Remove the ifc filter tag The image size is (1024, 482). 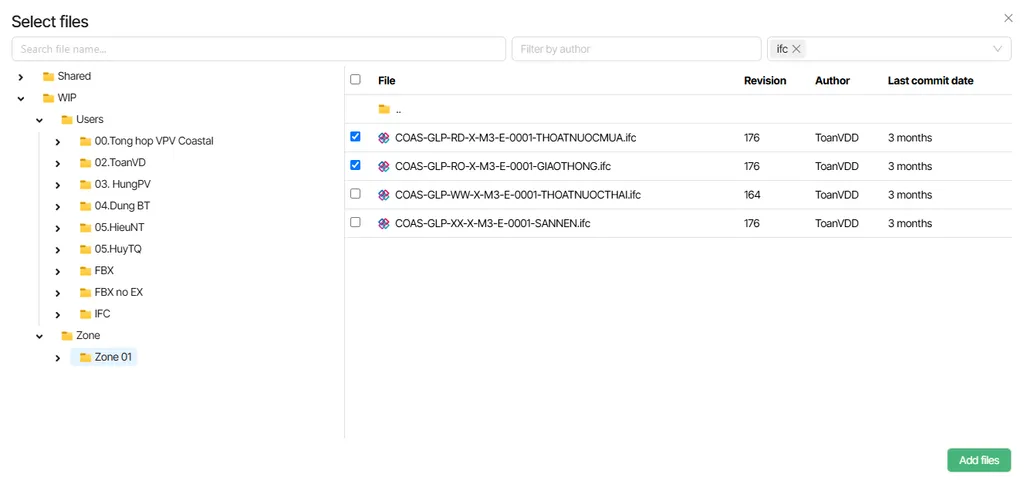[x=796, y=49]
